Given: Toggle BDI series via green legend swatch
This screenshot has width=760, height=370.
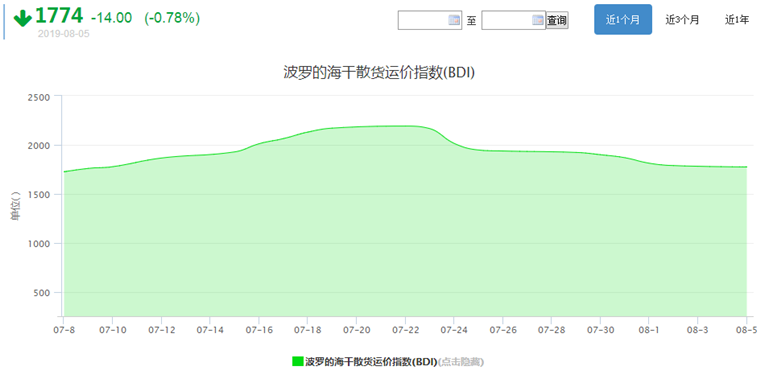Looking at the screenshot, I should (x=298, y=361).
